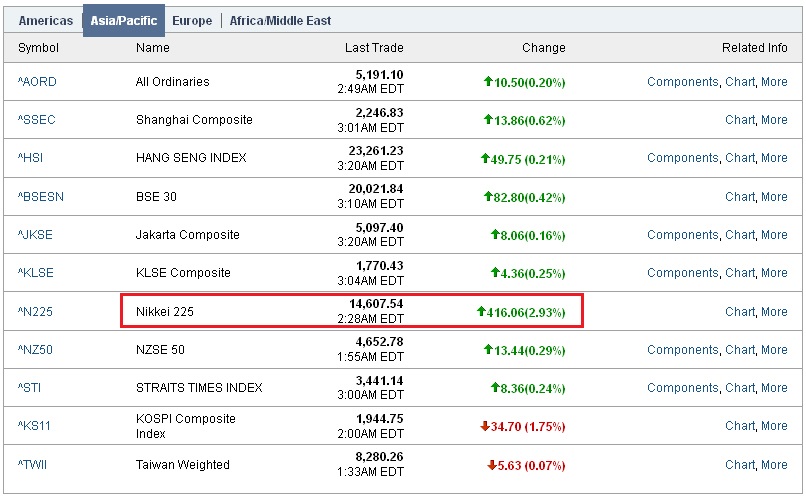Open the ^KS11 symbol link
The width and height of the screenshot is (806, 499).
(34, 426)
